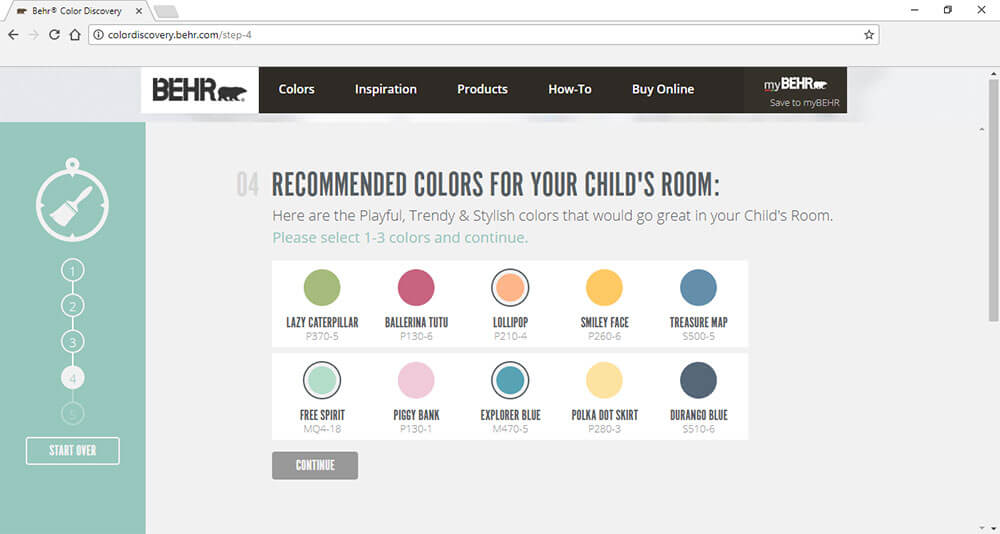Click color code M470-5
Viewport: 1000px width, 534px height.
coord(510,429)
